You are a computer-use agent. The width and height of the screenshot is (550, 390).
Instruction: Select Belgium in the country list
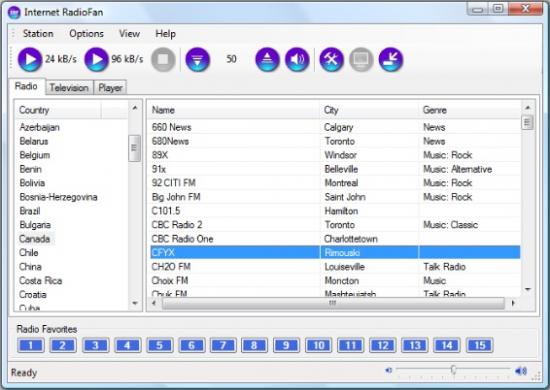(x=35, y=155)
